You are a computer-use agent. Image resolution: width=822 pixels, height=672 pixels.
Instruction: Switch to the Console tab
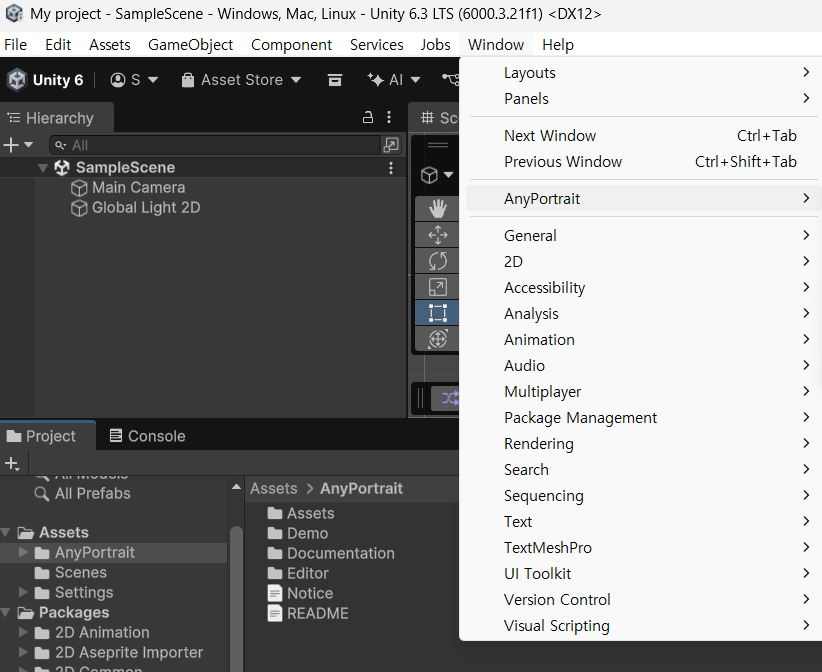147,436
